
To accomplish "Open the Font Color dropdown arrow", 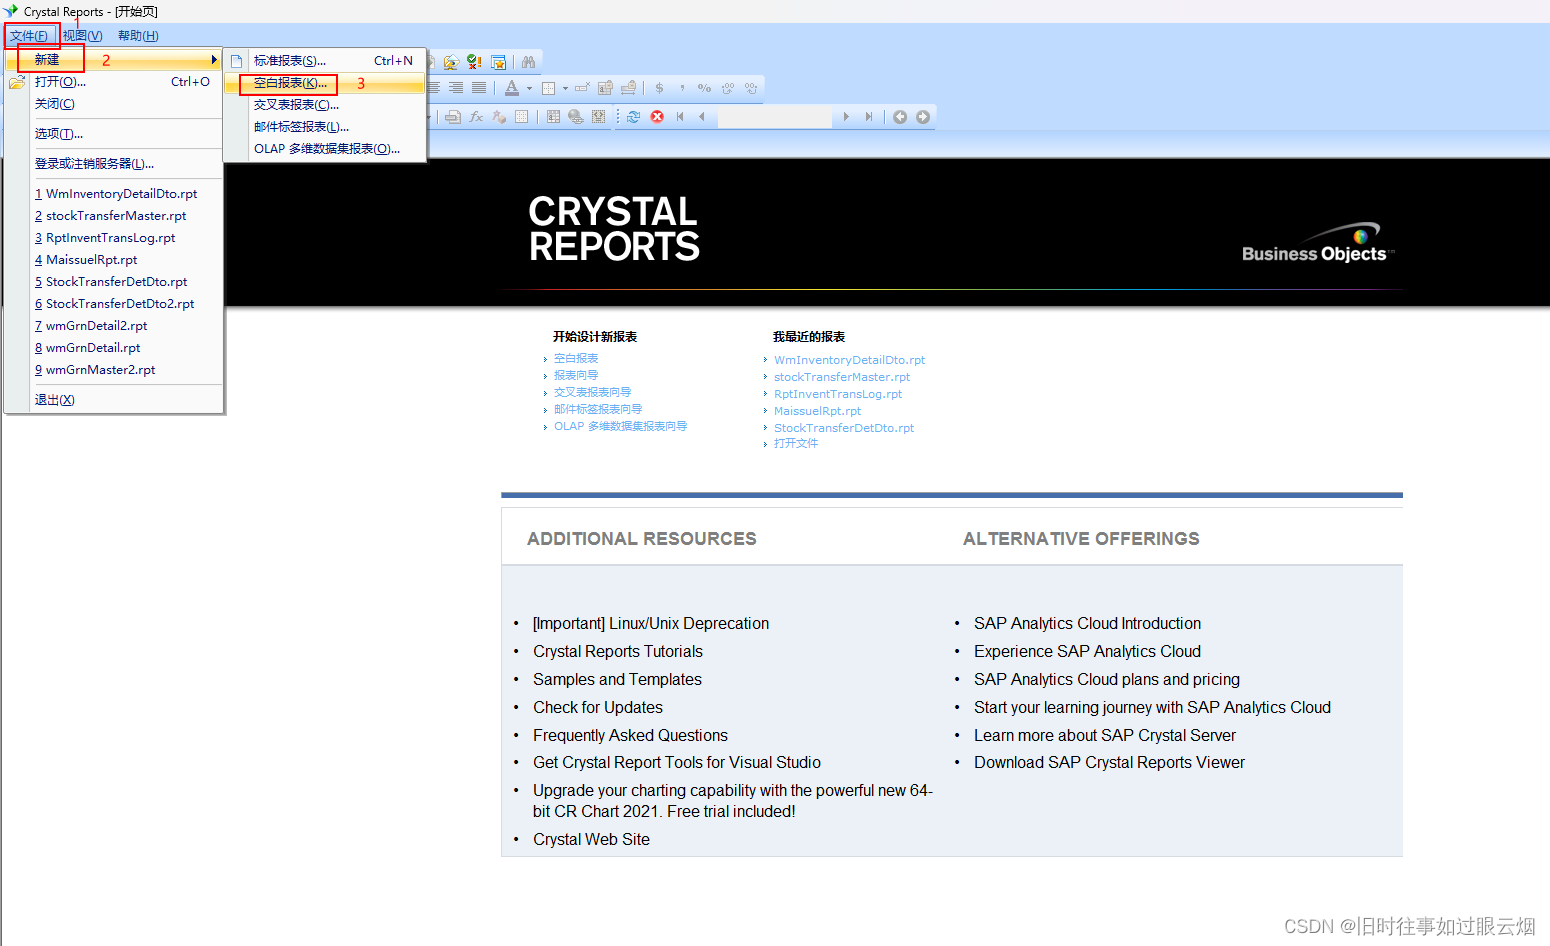I will (529, 88).
